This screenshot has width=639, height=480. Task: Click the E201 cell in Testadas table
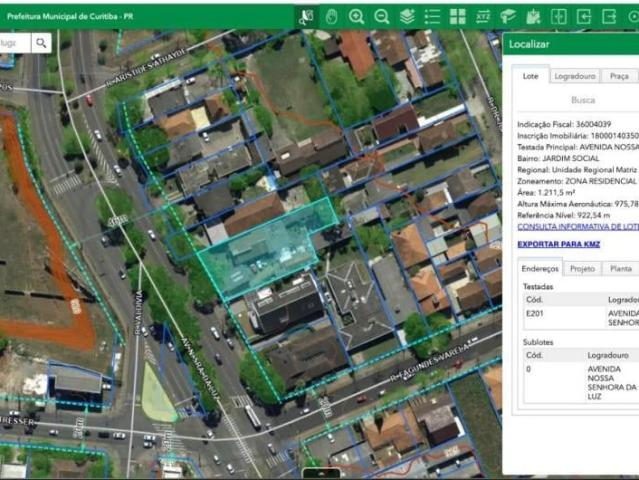click(x=535, y=313)
